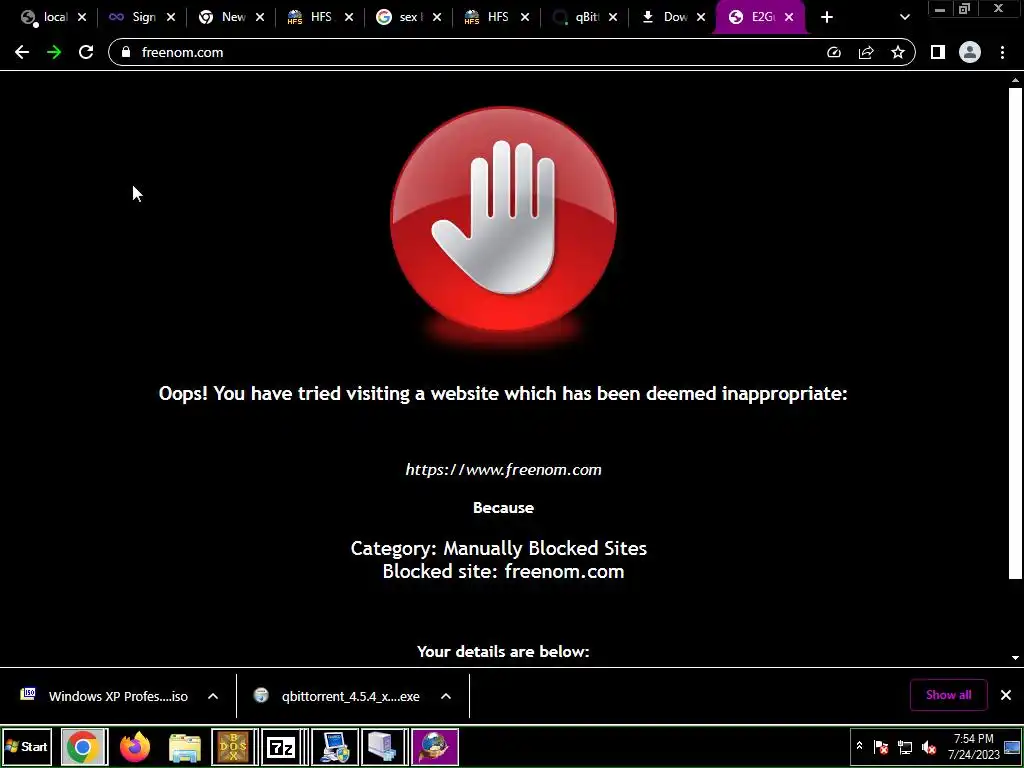1024x768 pixels.
Task: Toggle the browser side panel
Action: click(x=938, y=52)
